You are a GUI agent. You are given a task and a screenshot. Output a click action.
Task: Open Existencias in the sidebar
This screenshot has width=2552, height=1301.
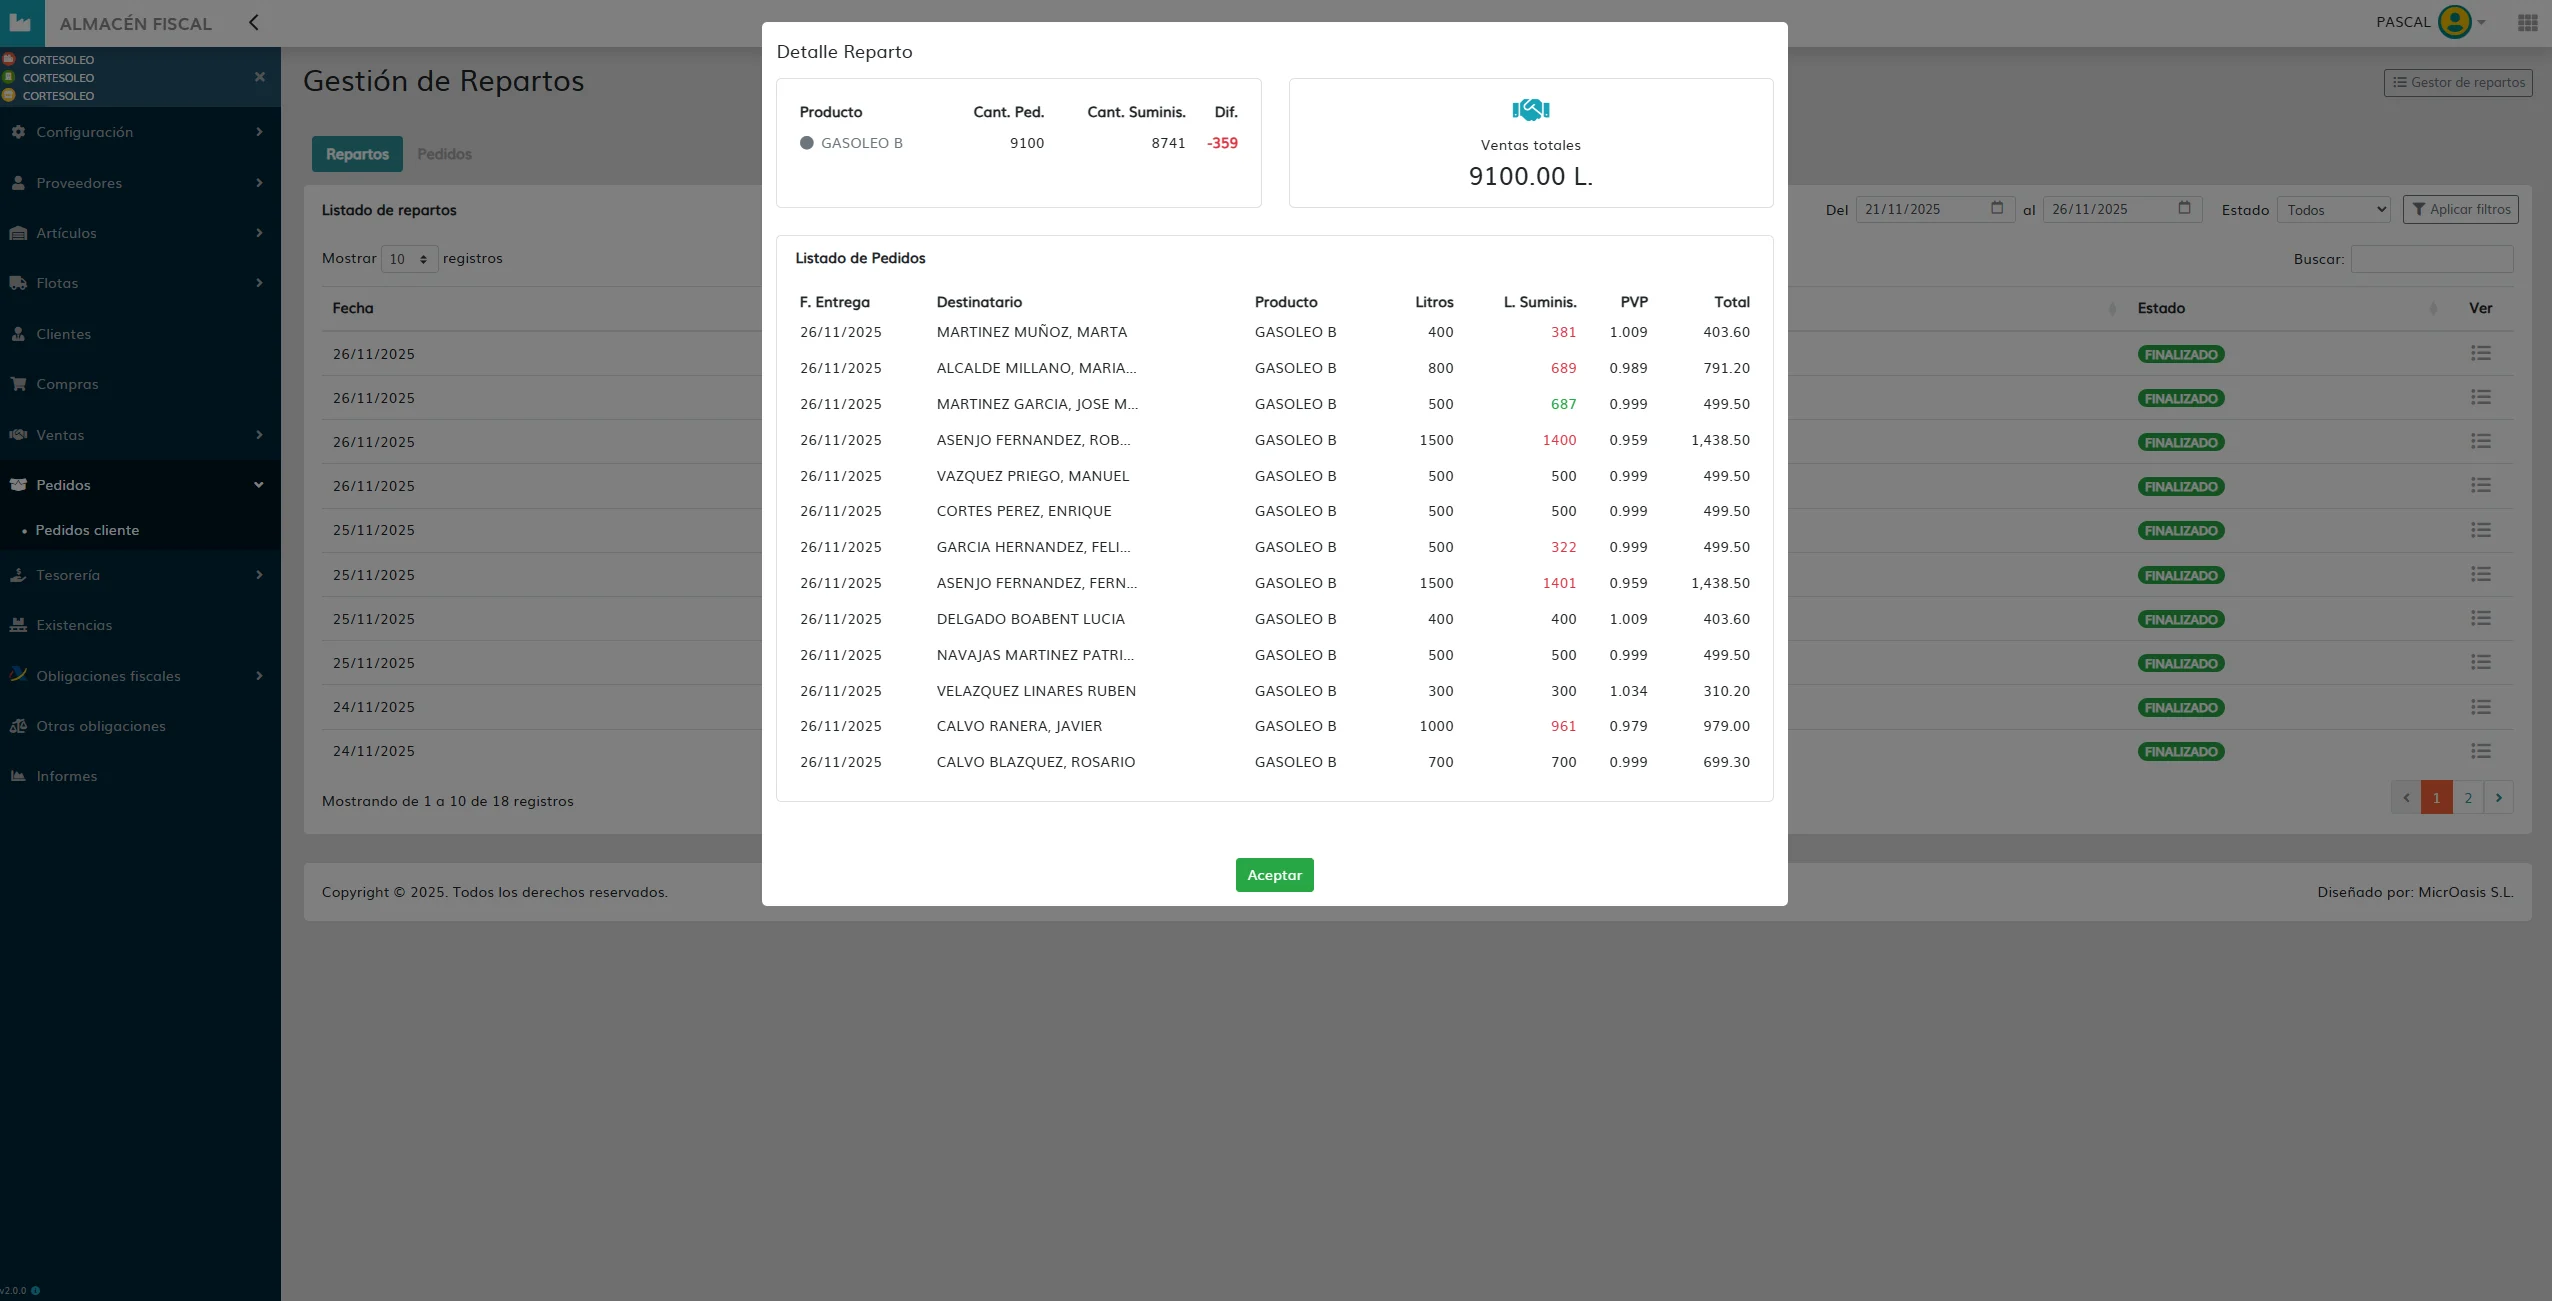point(140,625)
